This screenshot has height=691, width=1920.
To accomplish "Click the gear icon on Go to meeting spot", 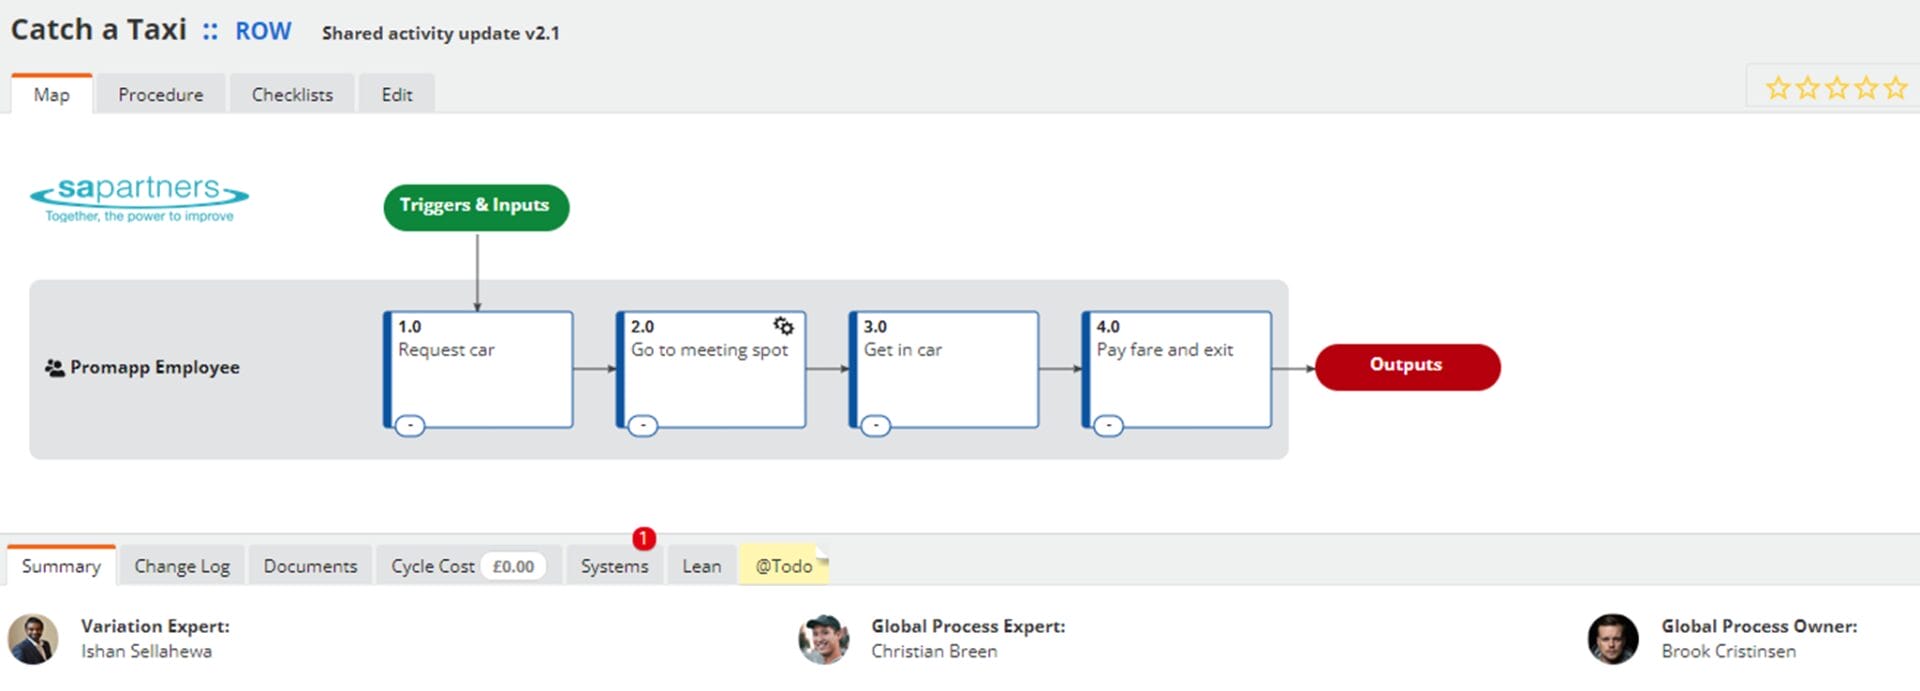I will (x=783, y=326).
